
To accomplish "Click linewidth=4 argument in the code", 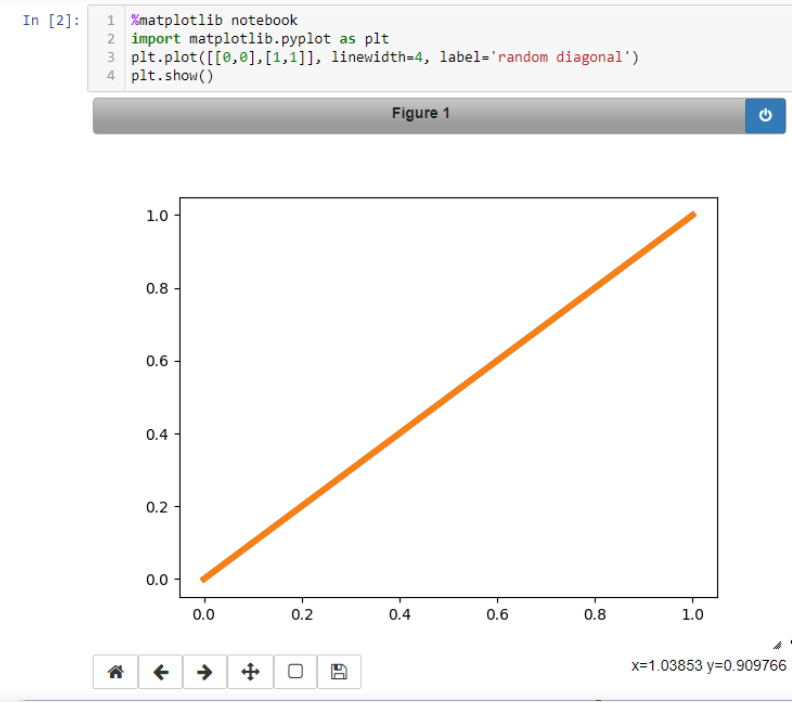I will (x=376, y=57).
